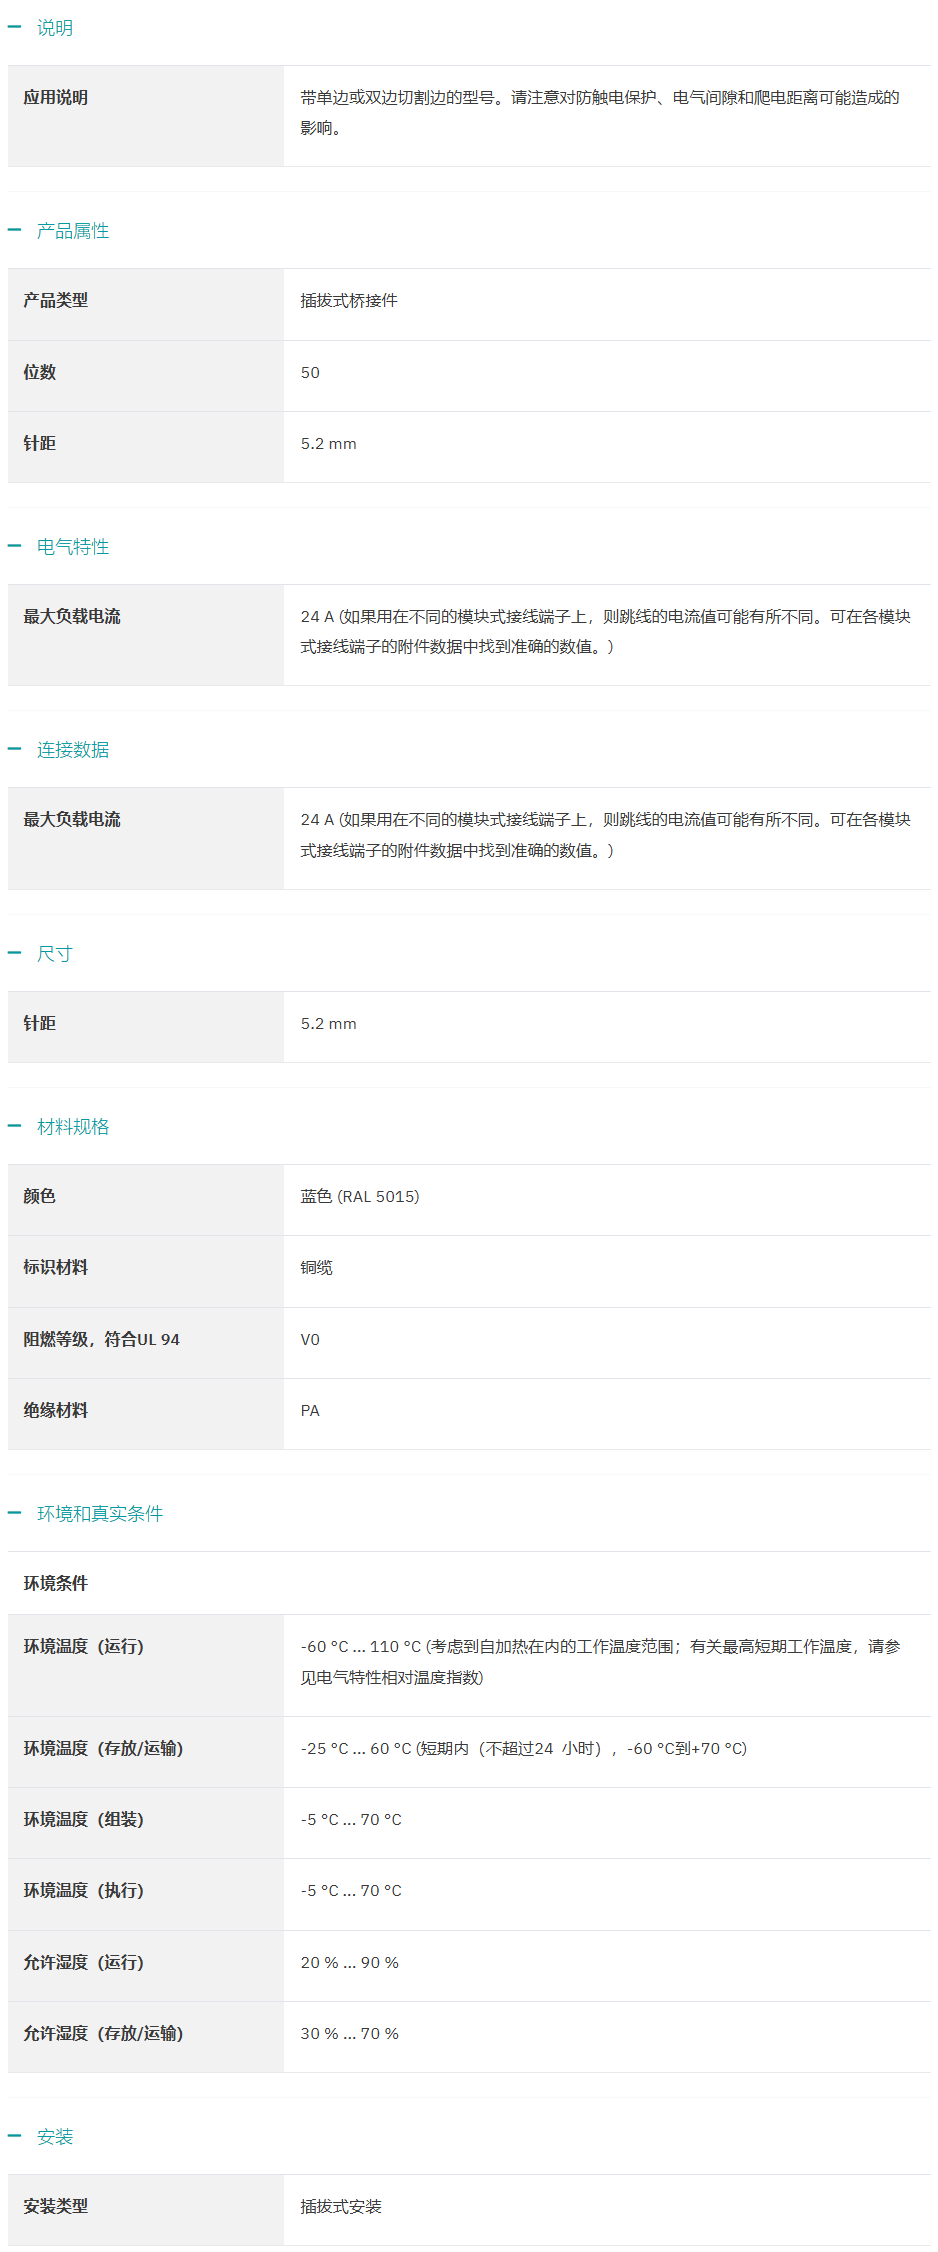The height and width of the screenshot is (2252, 938).
Task: Collapse the 尺寸 section
Action: pos(40,954)
